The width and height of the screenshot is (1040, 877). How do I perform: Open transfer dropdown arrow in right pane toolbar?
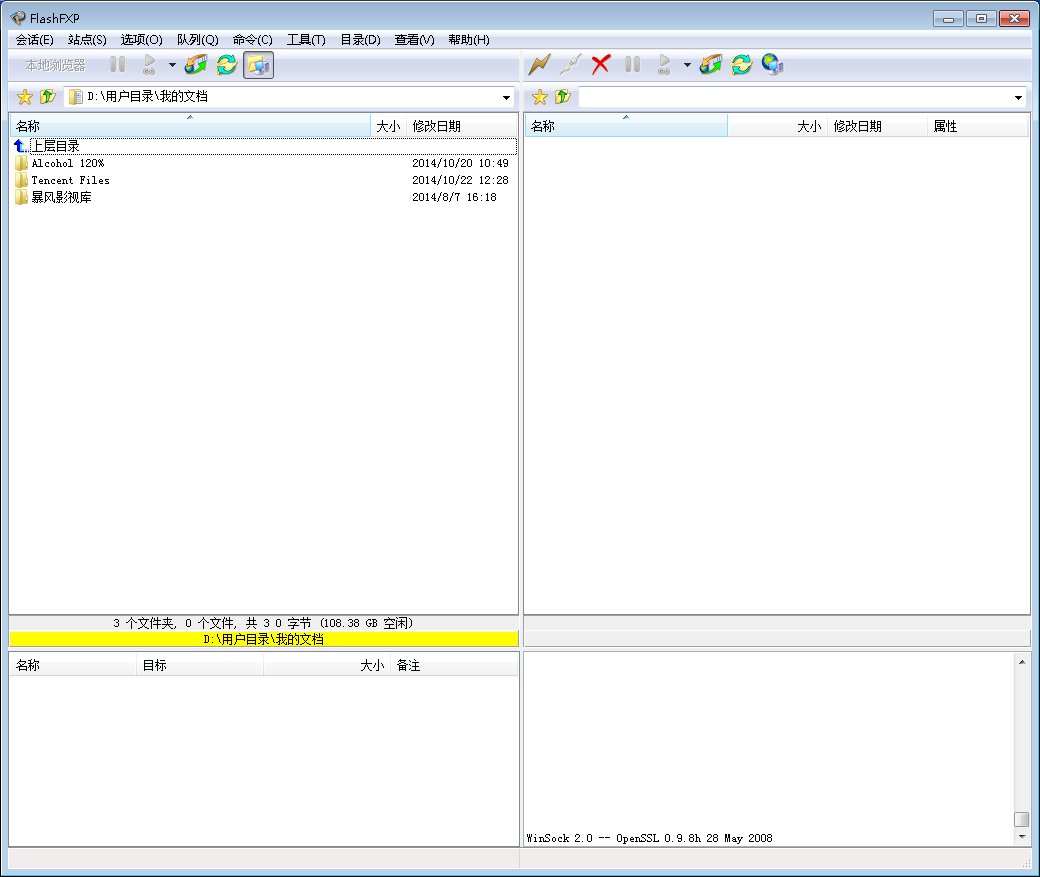point(687,65)
